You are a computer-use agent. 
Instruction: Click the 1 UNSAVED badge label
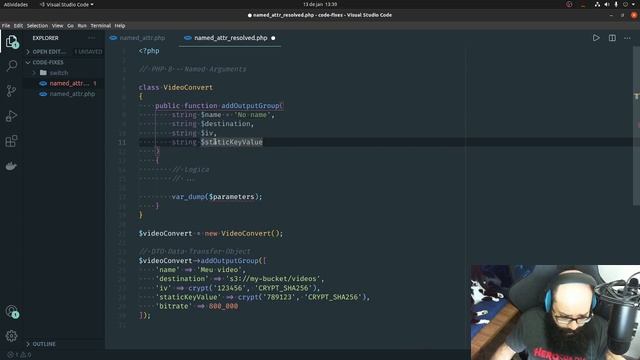point(88,52)
